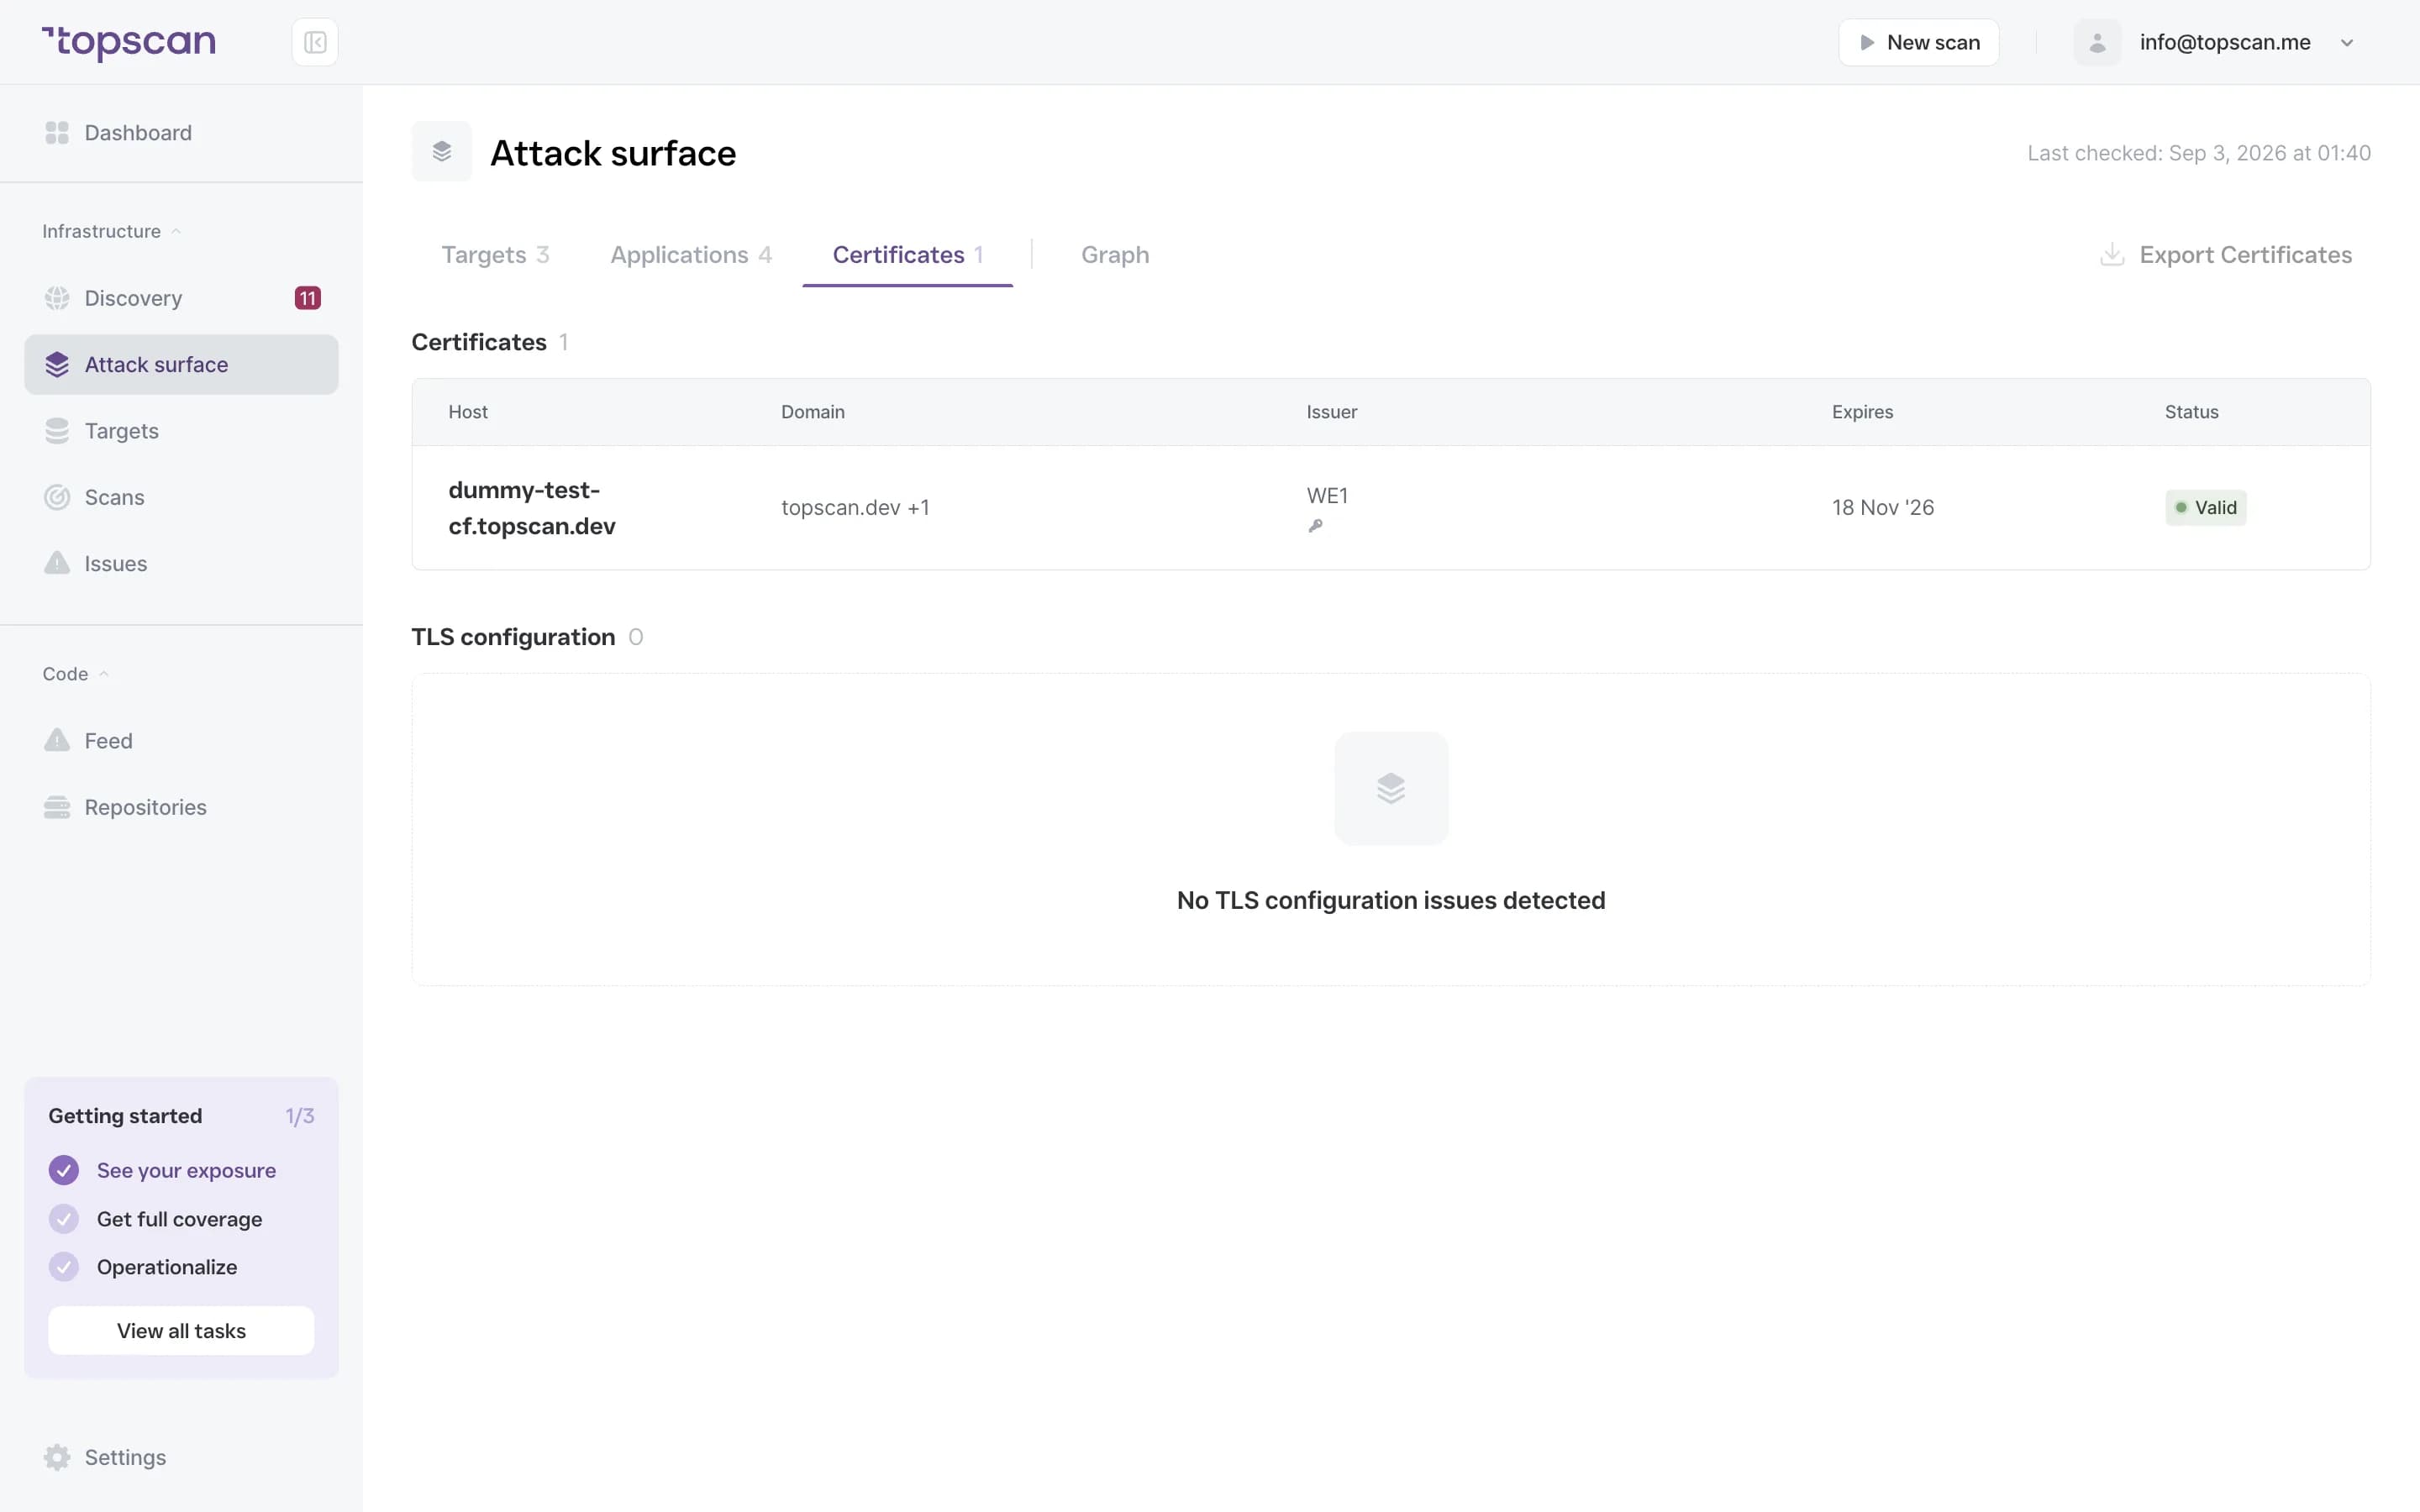Click the key icon under WE1 issuer

(1315, 526)
